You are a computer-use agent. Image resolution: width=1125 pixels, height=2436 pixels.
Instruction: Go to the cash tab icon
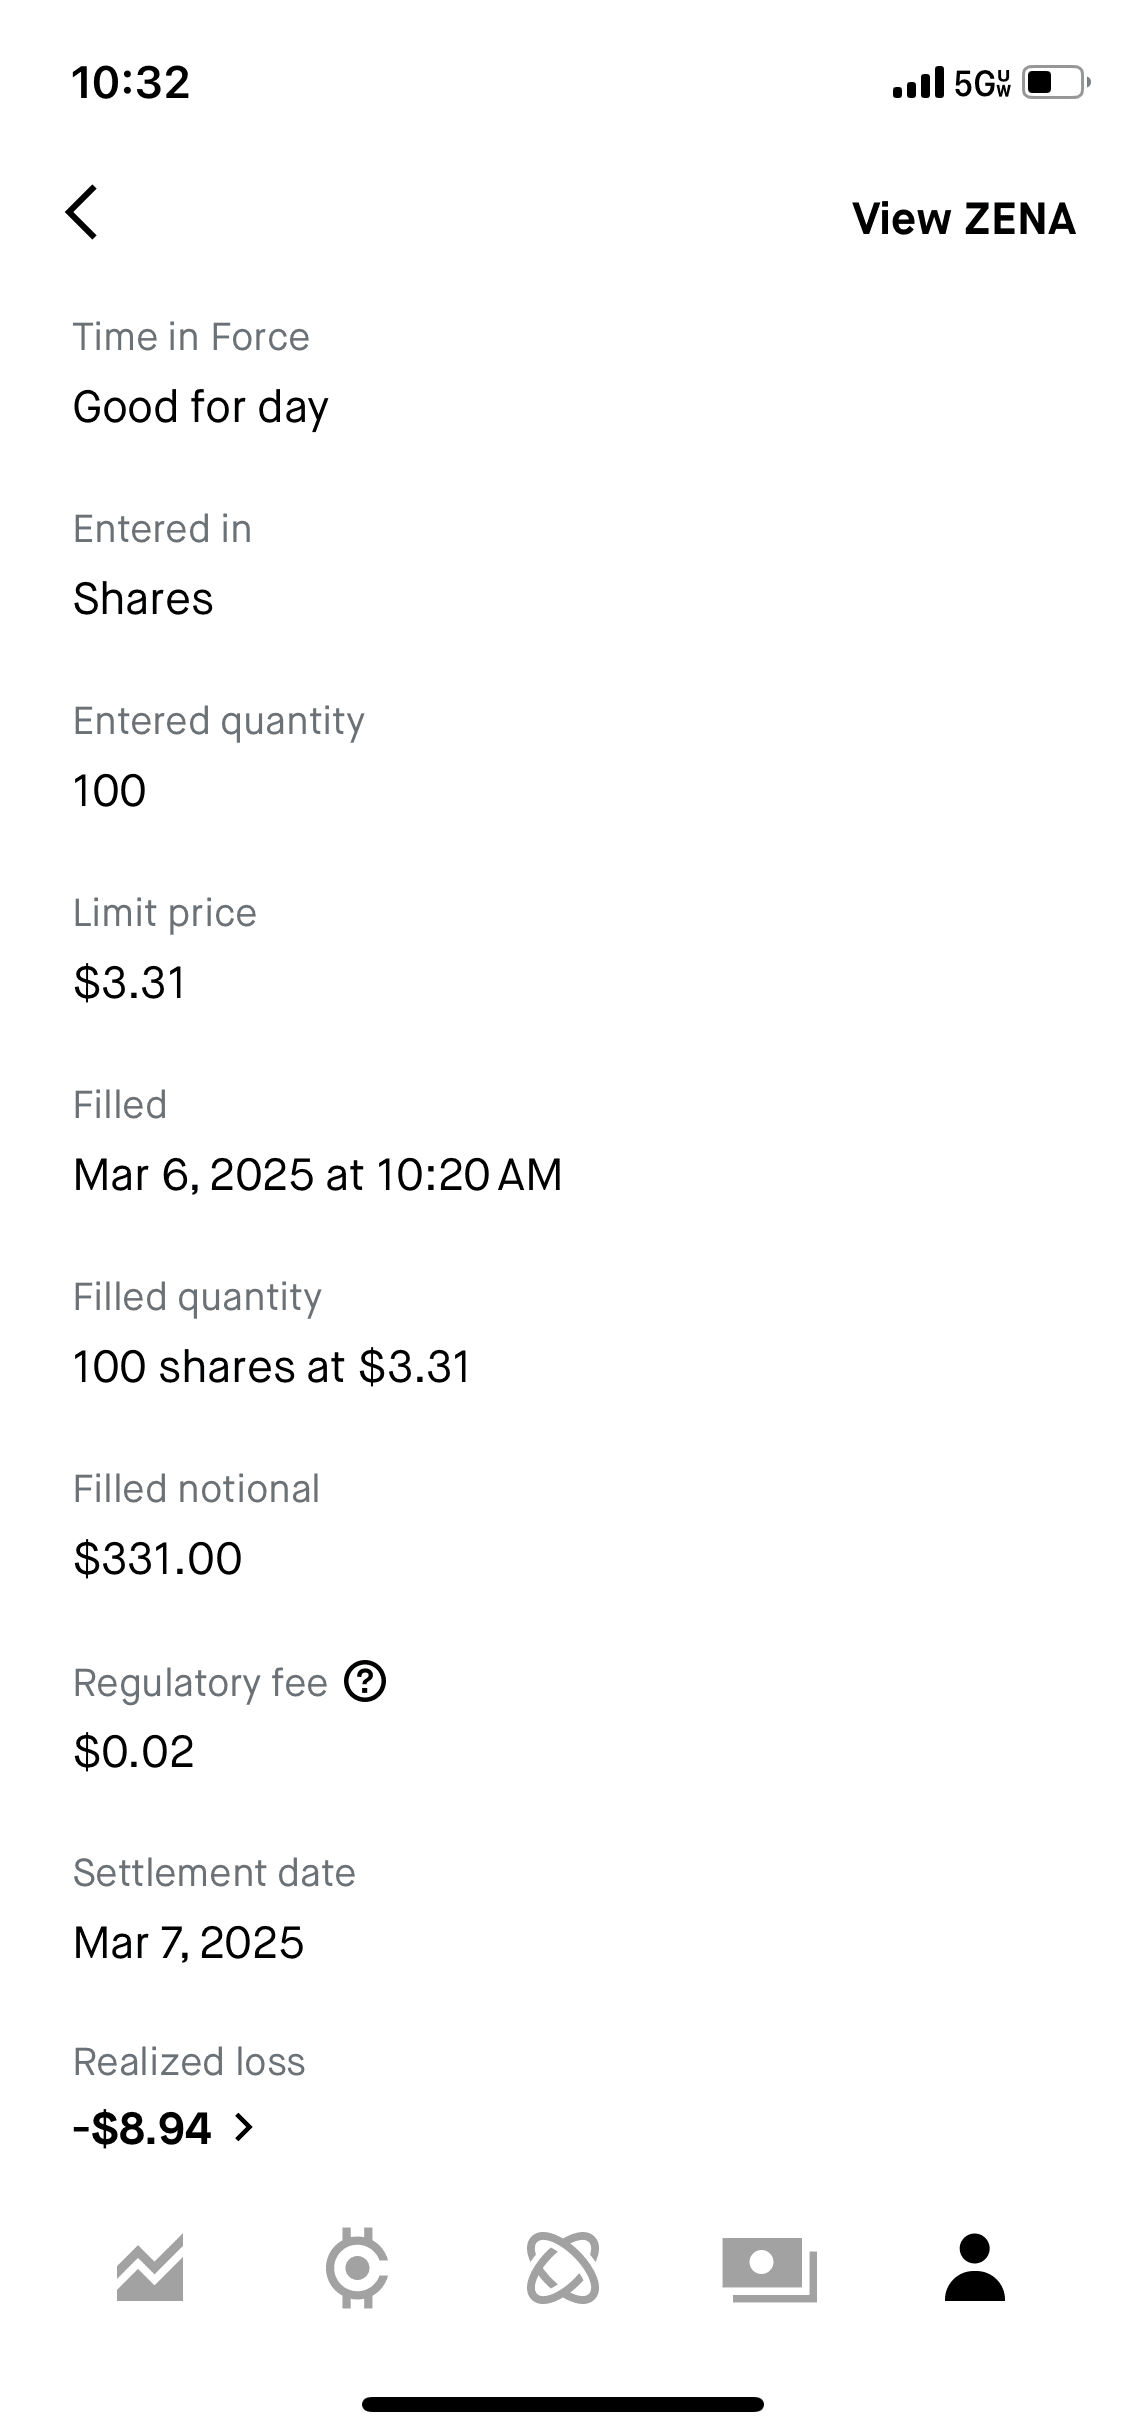tap(769, 2267)
